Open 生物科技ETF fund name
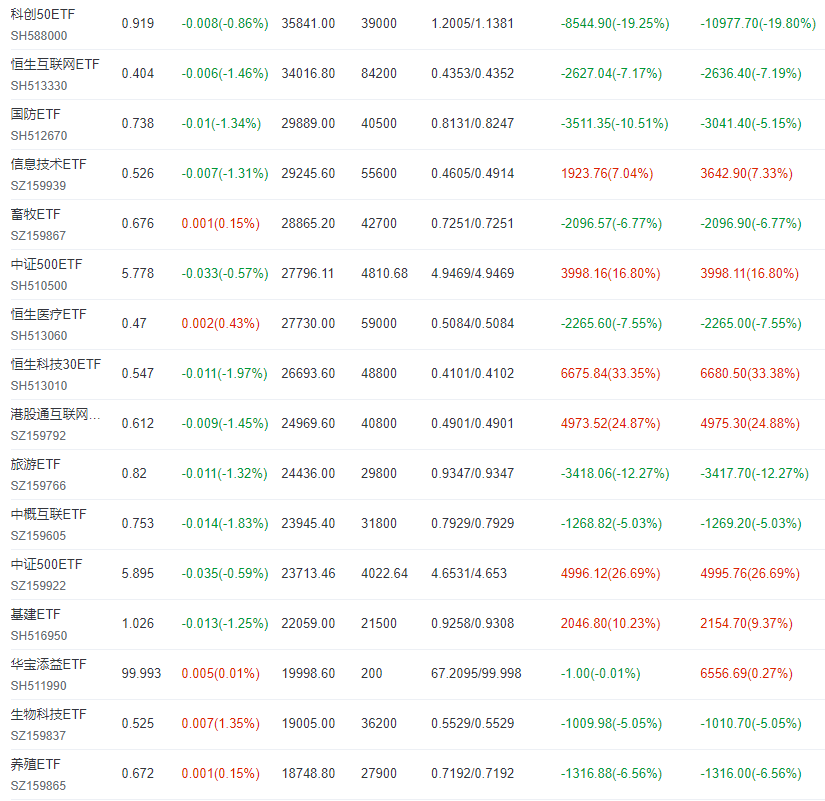Image resolution: width=825 pixels, height=801 pixels. 48,714
